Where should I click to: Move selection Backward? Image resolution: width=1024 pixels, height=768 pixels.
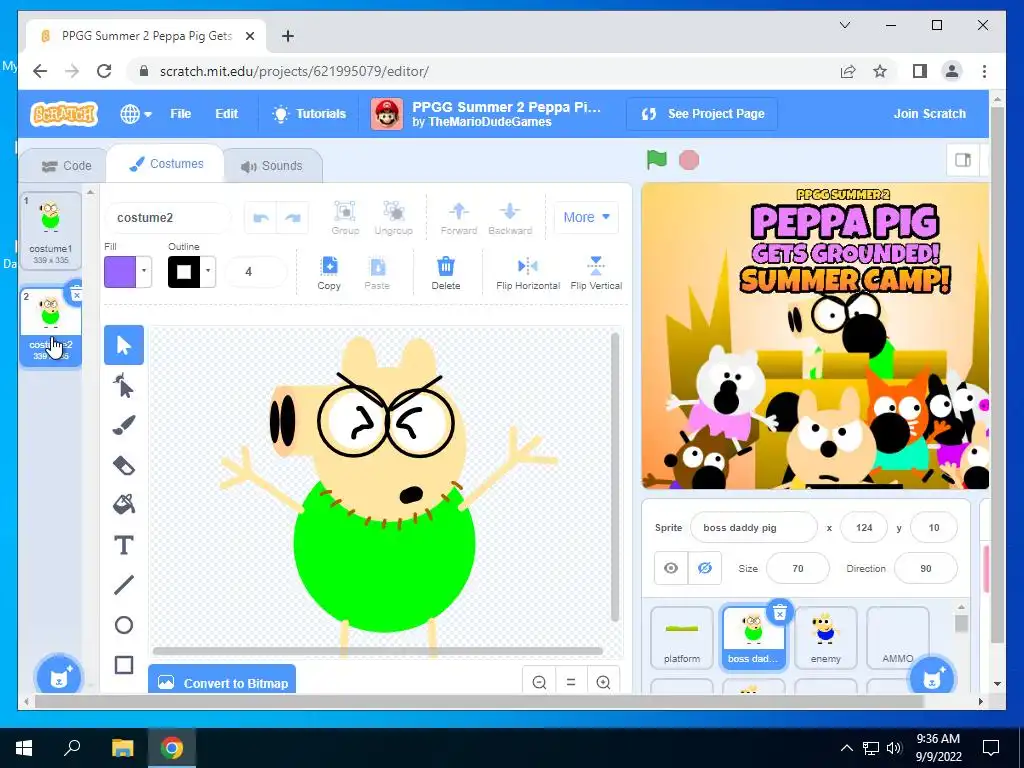(510, 217)
